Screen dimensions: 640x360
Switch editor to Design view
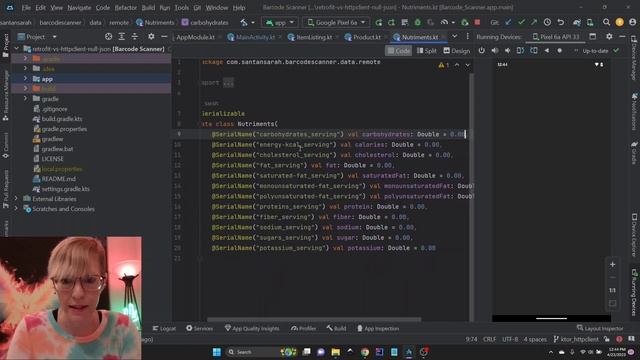pos(457,51)
